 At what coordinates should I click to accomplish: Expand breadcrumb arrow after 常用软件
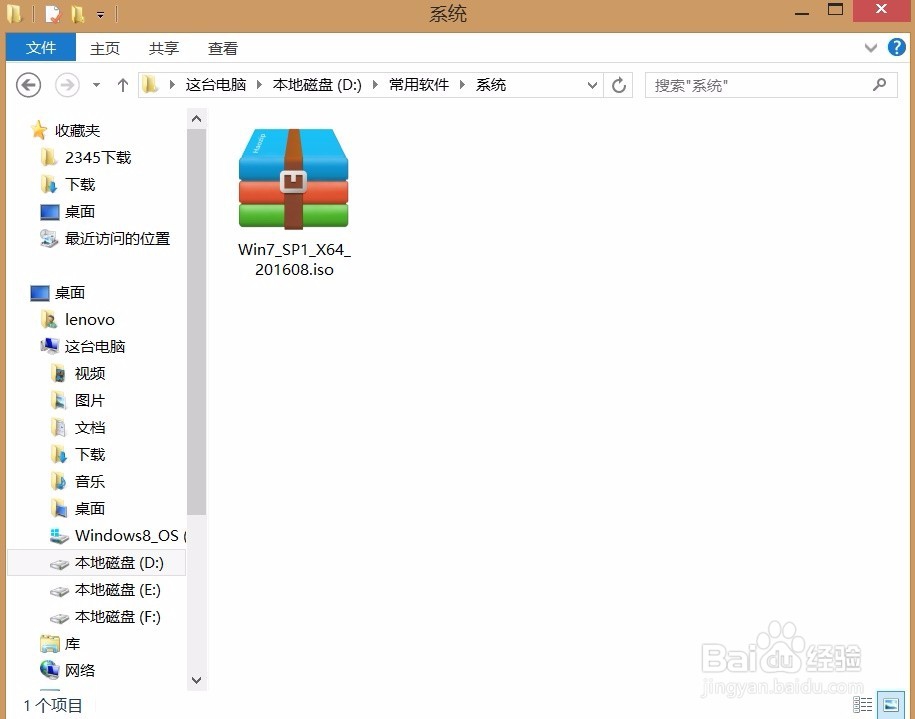tap(462, 85)
